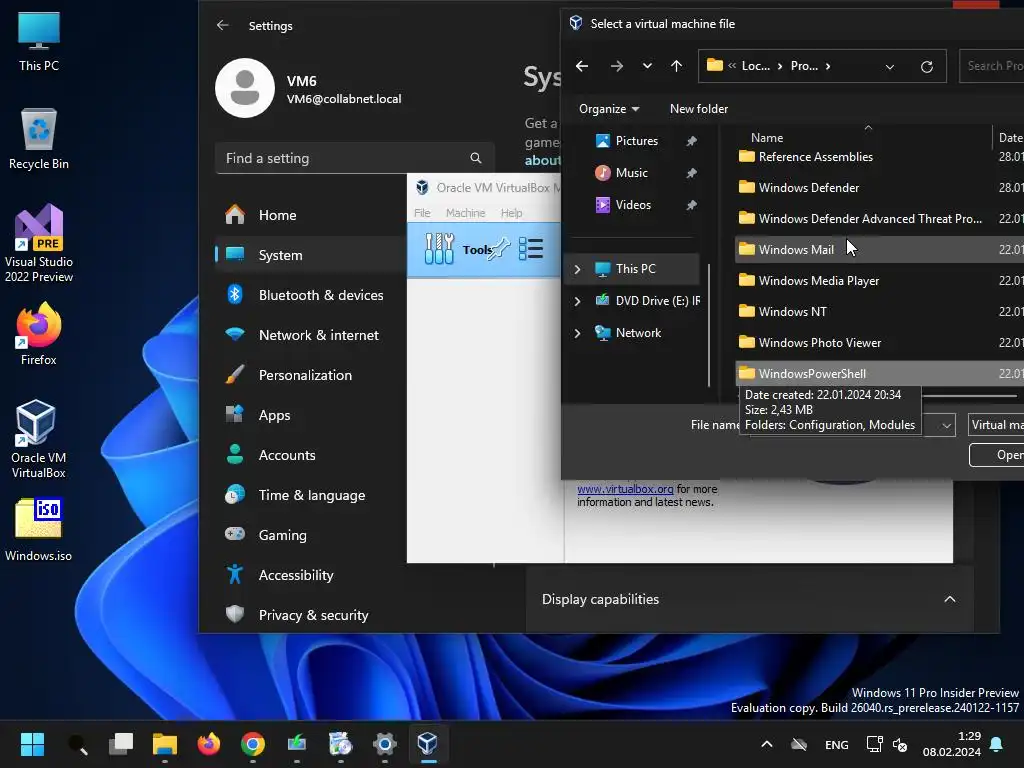Select the Windows Photo Viewer folder

coord(820,343)
